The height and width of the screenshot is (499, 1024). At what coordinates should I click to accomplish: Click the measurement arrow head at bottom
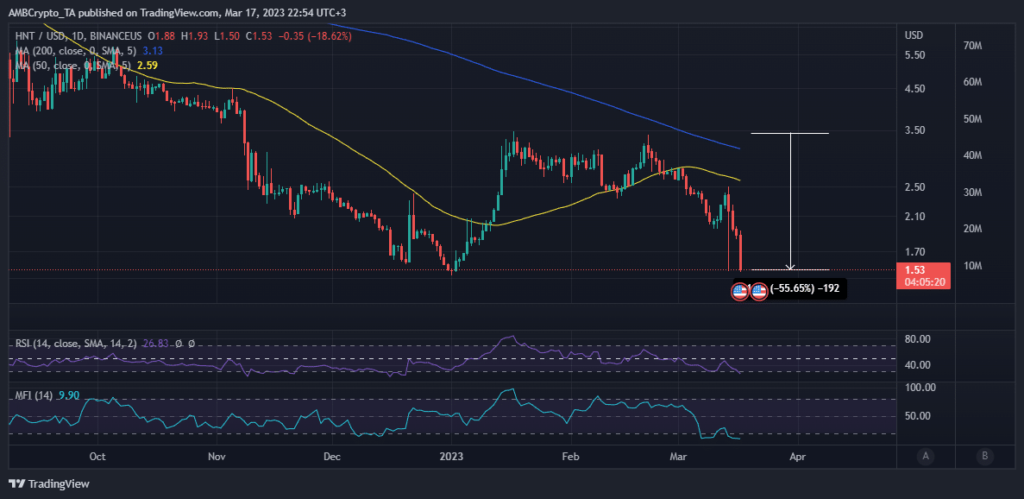791,266
